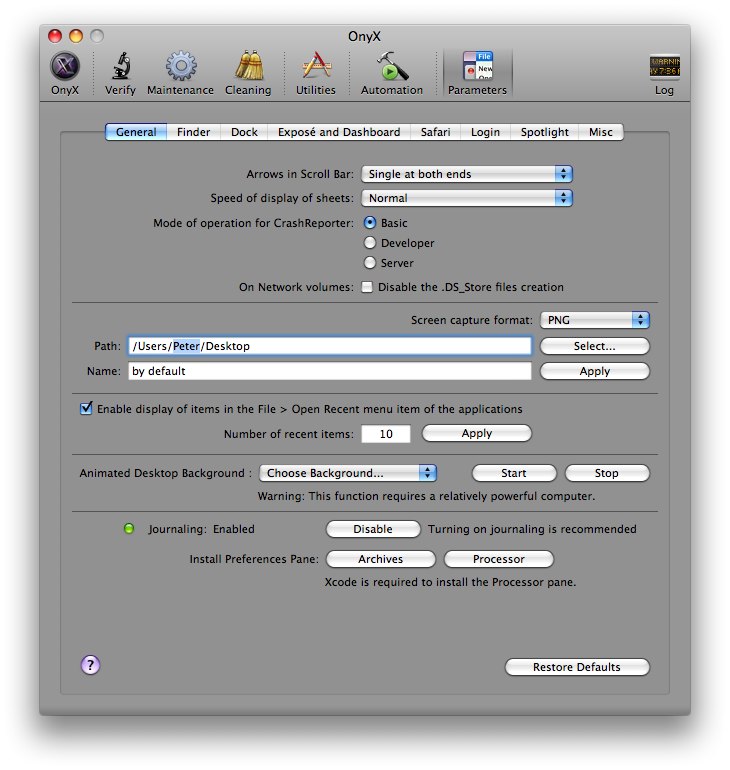Viewport: 730px width, 770px height.
Task: Click the Path text field
Action: [x=330, y=346]
